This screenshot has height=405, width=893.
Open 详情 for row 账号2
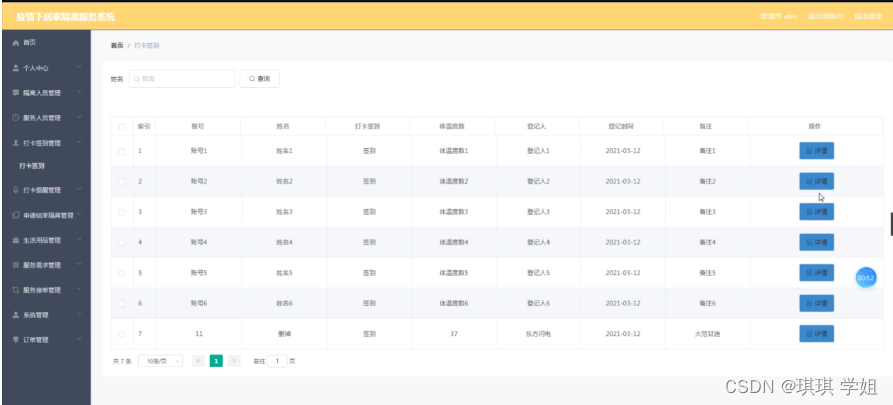(x=816, y=181)
